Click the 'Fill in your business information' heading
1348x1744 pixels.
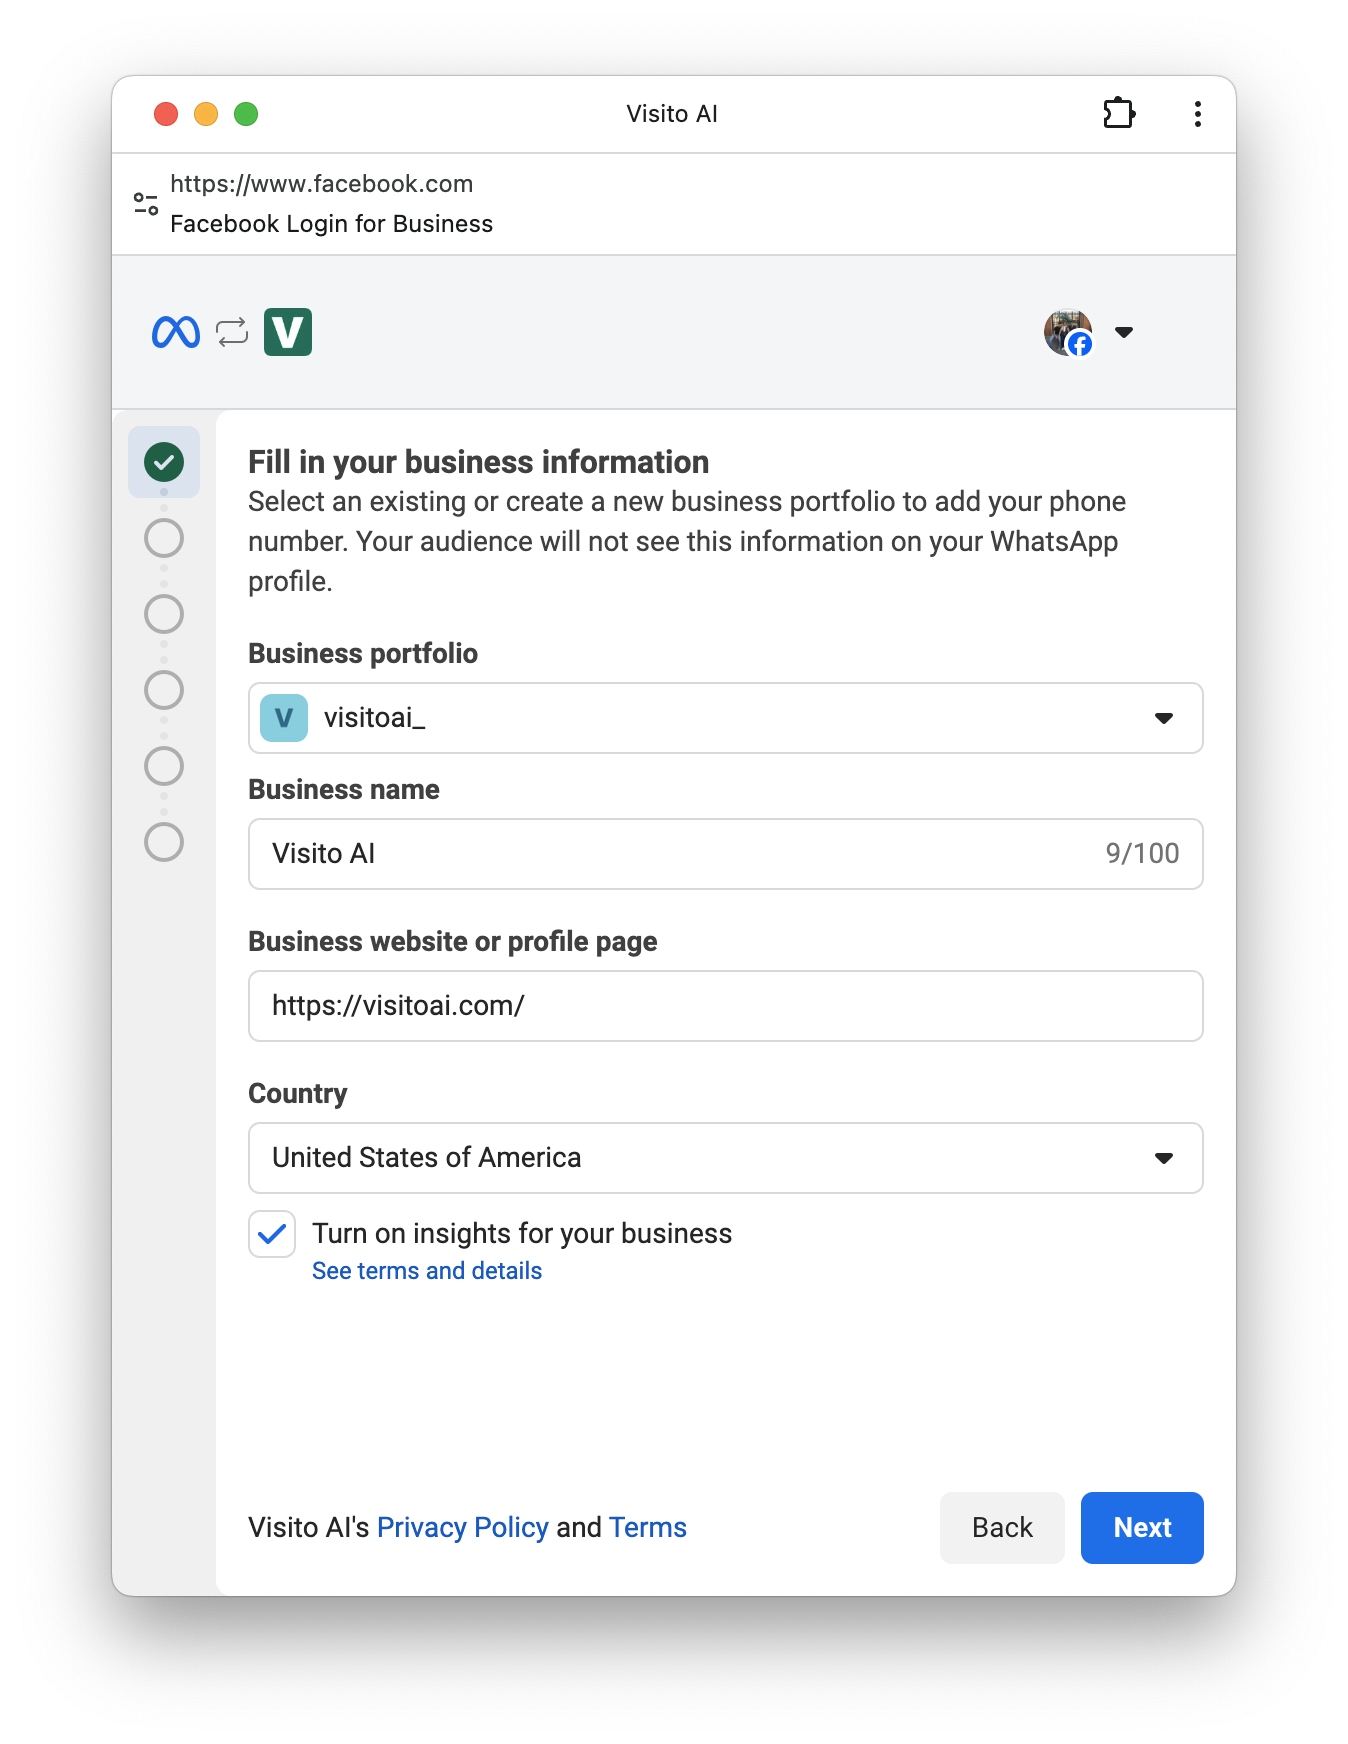[478, 462]
